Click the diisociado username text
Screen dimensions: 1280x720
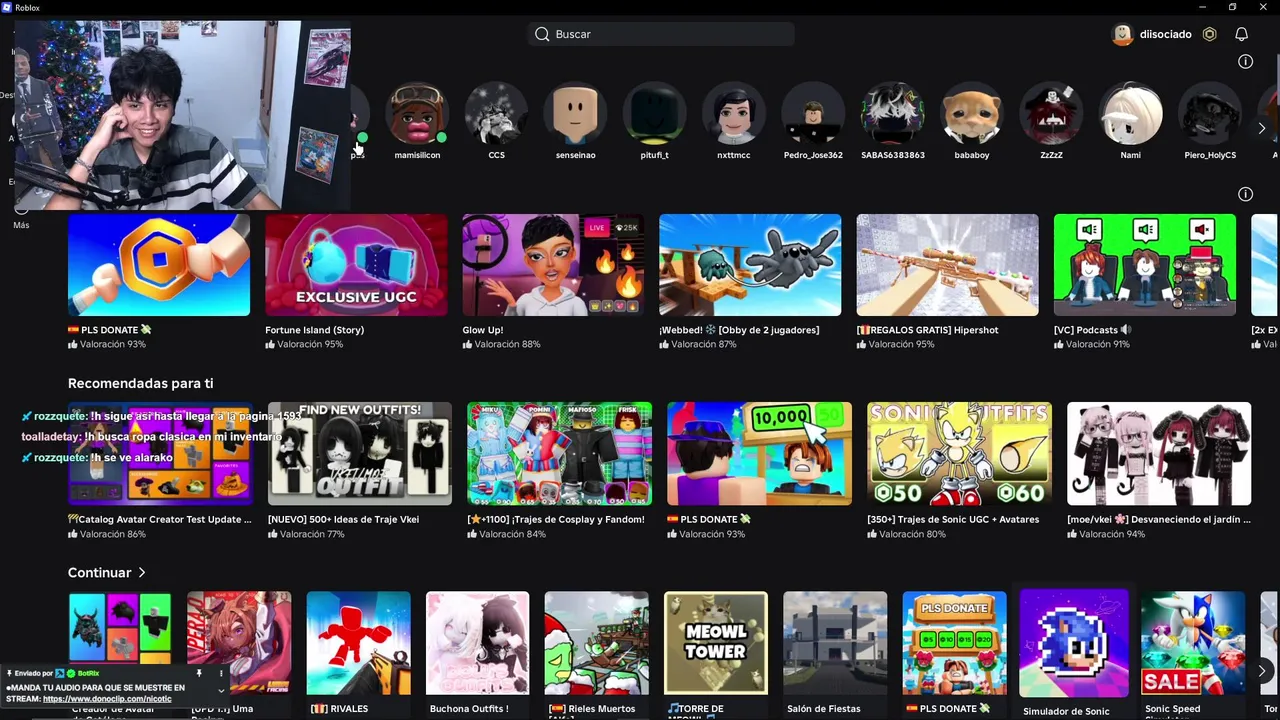(1165, 34)
